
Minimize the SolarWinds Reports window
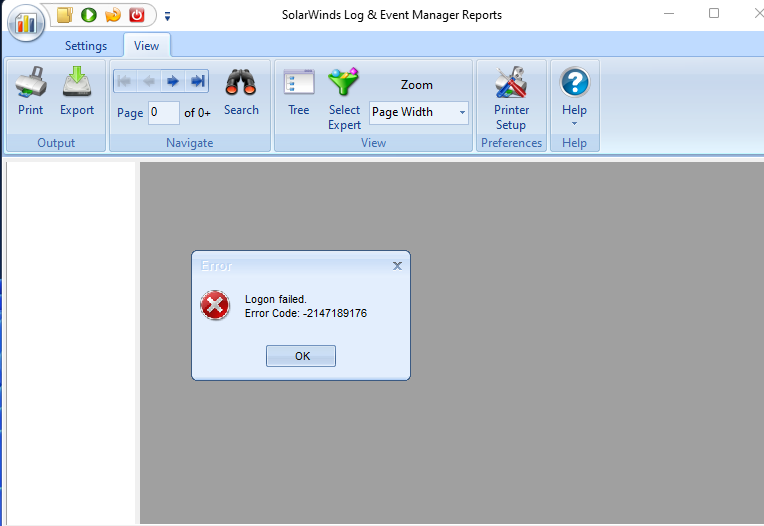pos(669,14)
